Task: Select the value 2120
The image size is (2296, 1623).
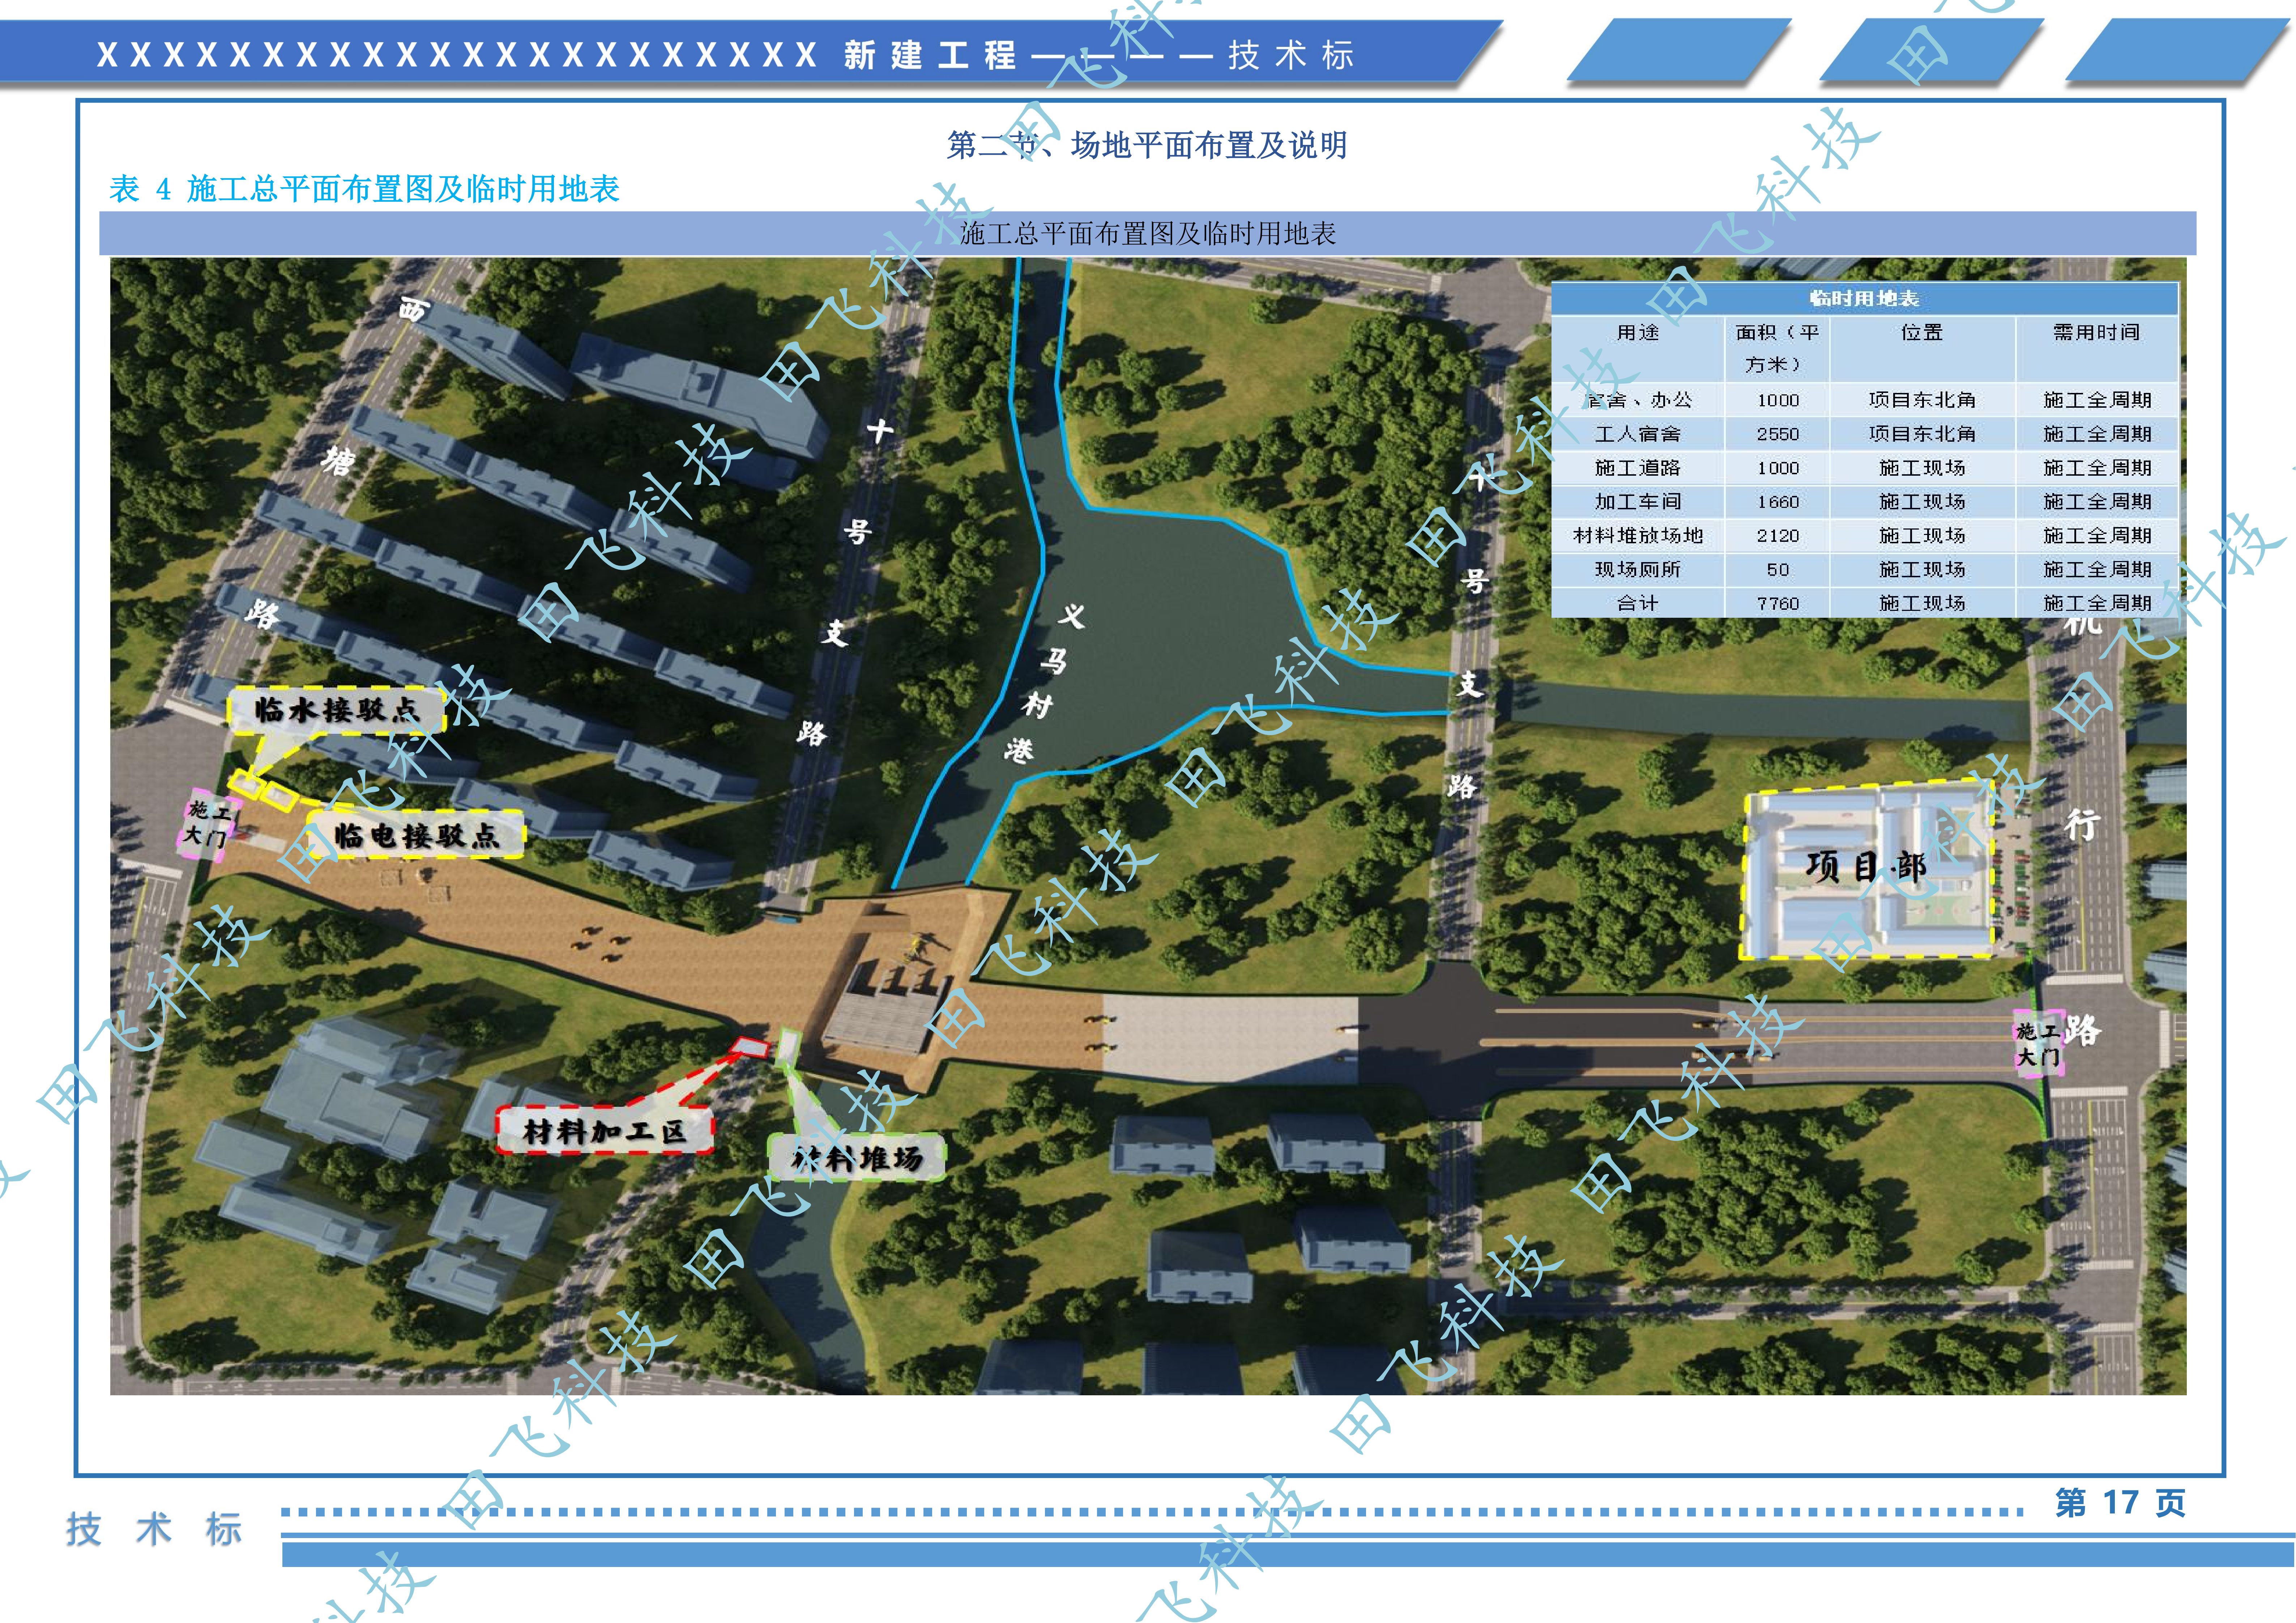Action: (x=1778, y=536)
